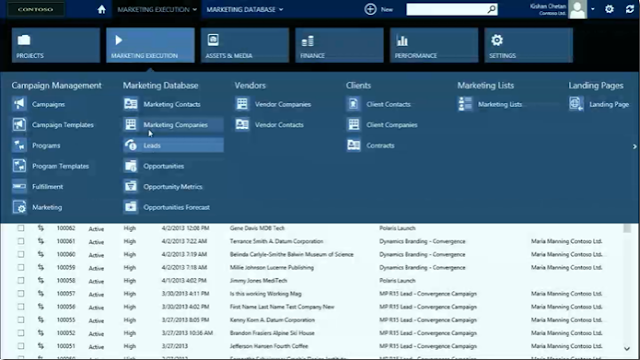Open the Settings tile
Screen dimensions: 640x360
[529, 45]
